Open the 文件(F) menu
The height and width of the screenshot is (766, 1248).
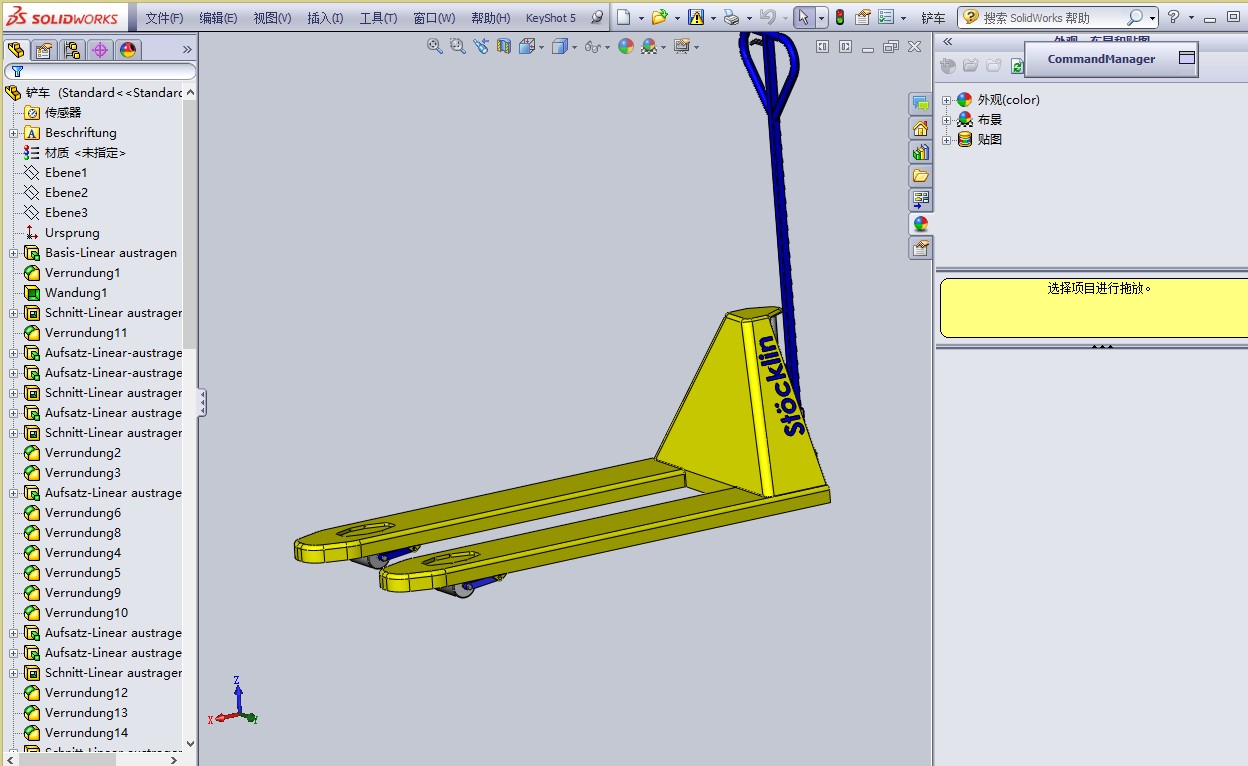[164, 18]
